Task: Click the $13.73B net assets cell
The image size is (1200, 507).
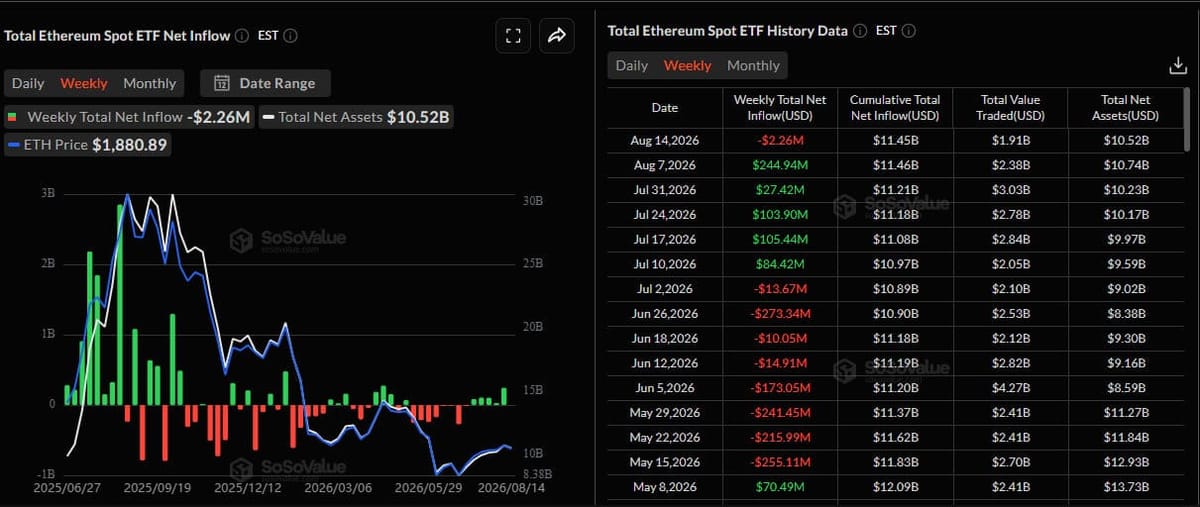Action: coord(1126,487)
